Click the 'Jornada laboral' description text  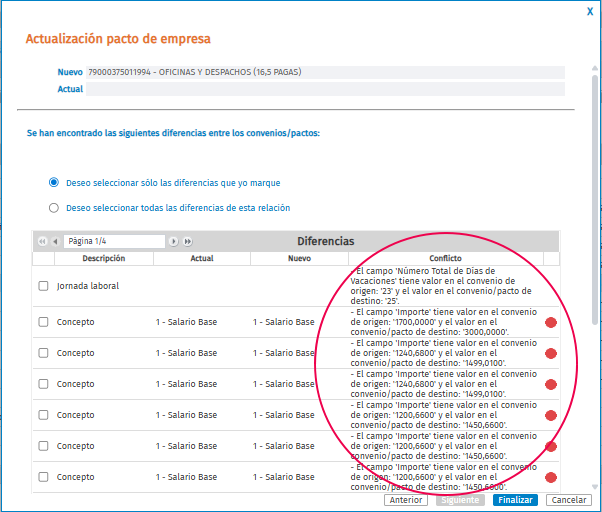click(88, 286)
